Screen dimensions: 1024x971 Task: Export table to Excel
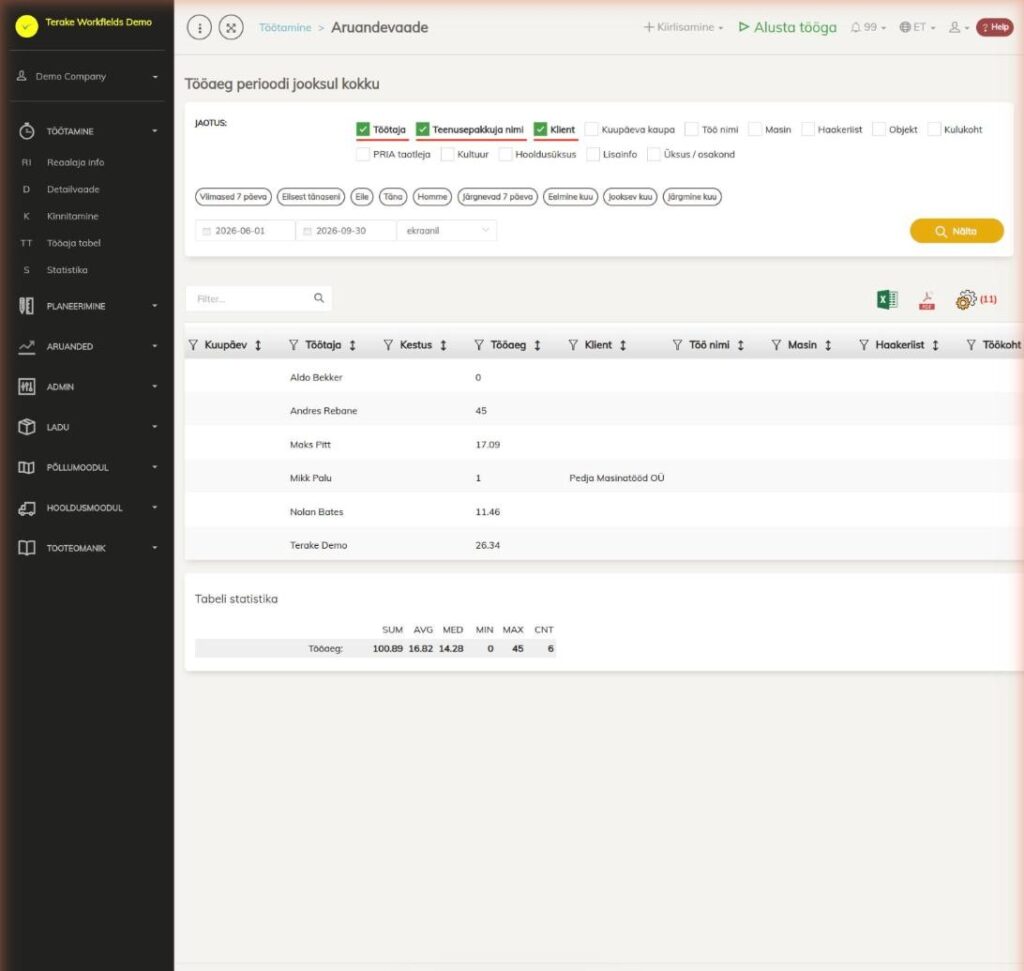pyautogui.click(x=887, y=300)
